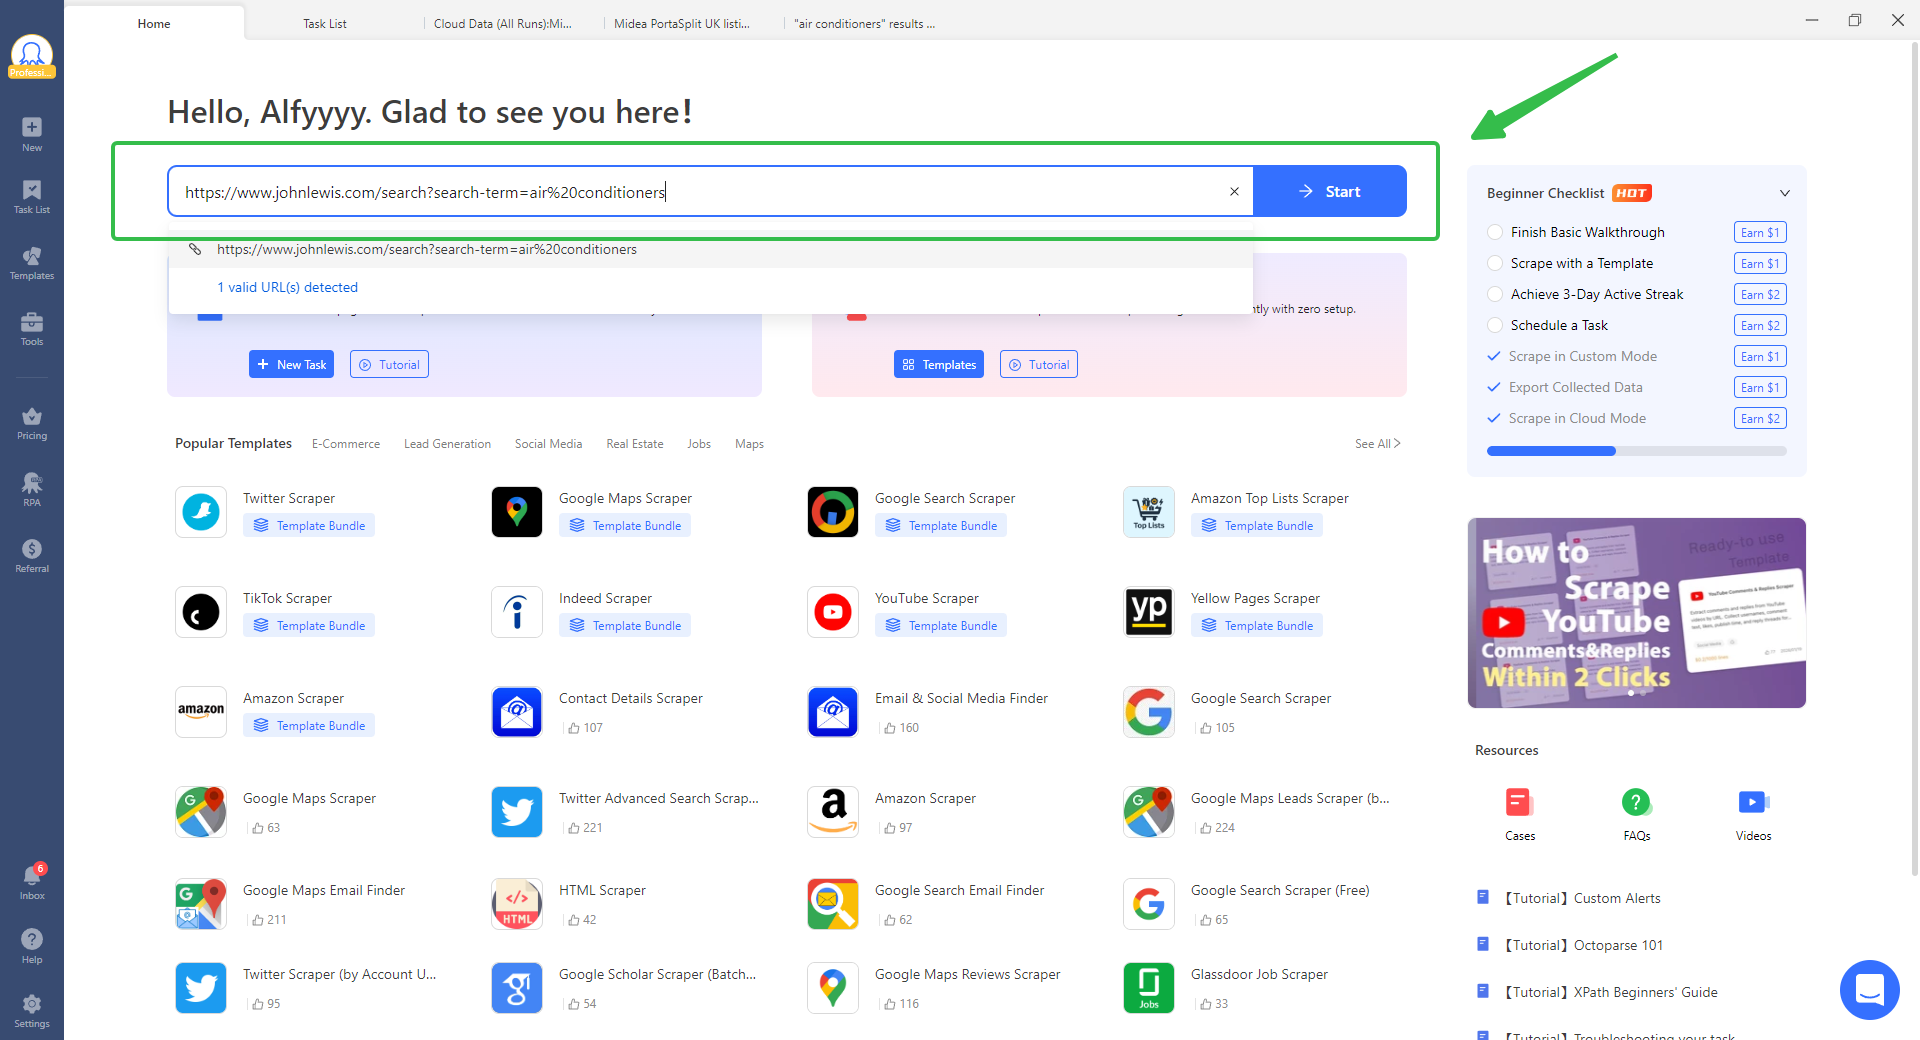Click Tutorial button beside Templates
Image resolution: width=1920 pixels, height=1040 pixels.
pos(1039,364)
